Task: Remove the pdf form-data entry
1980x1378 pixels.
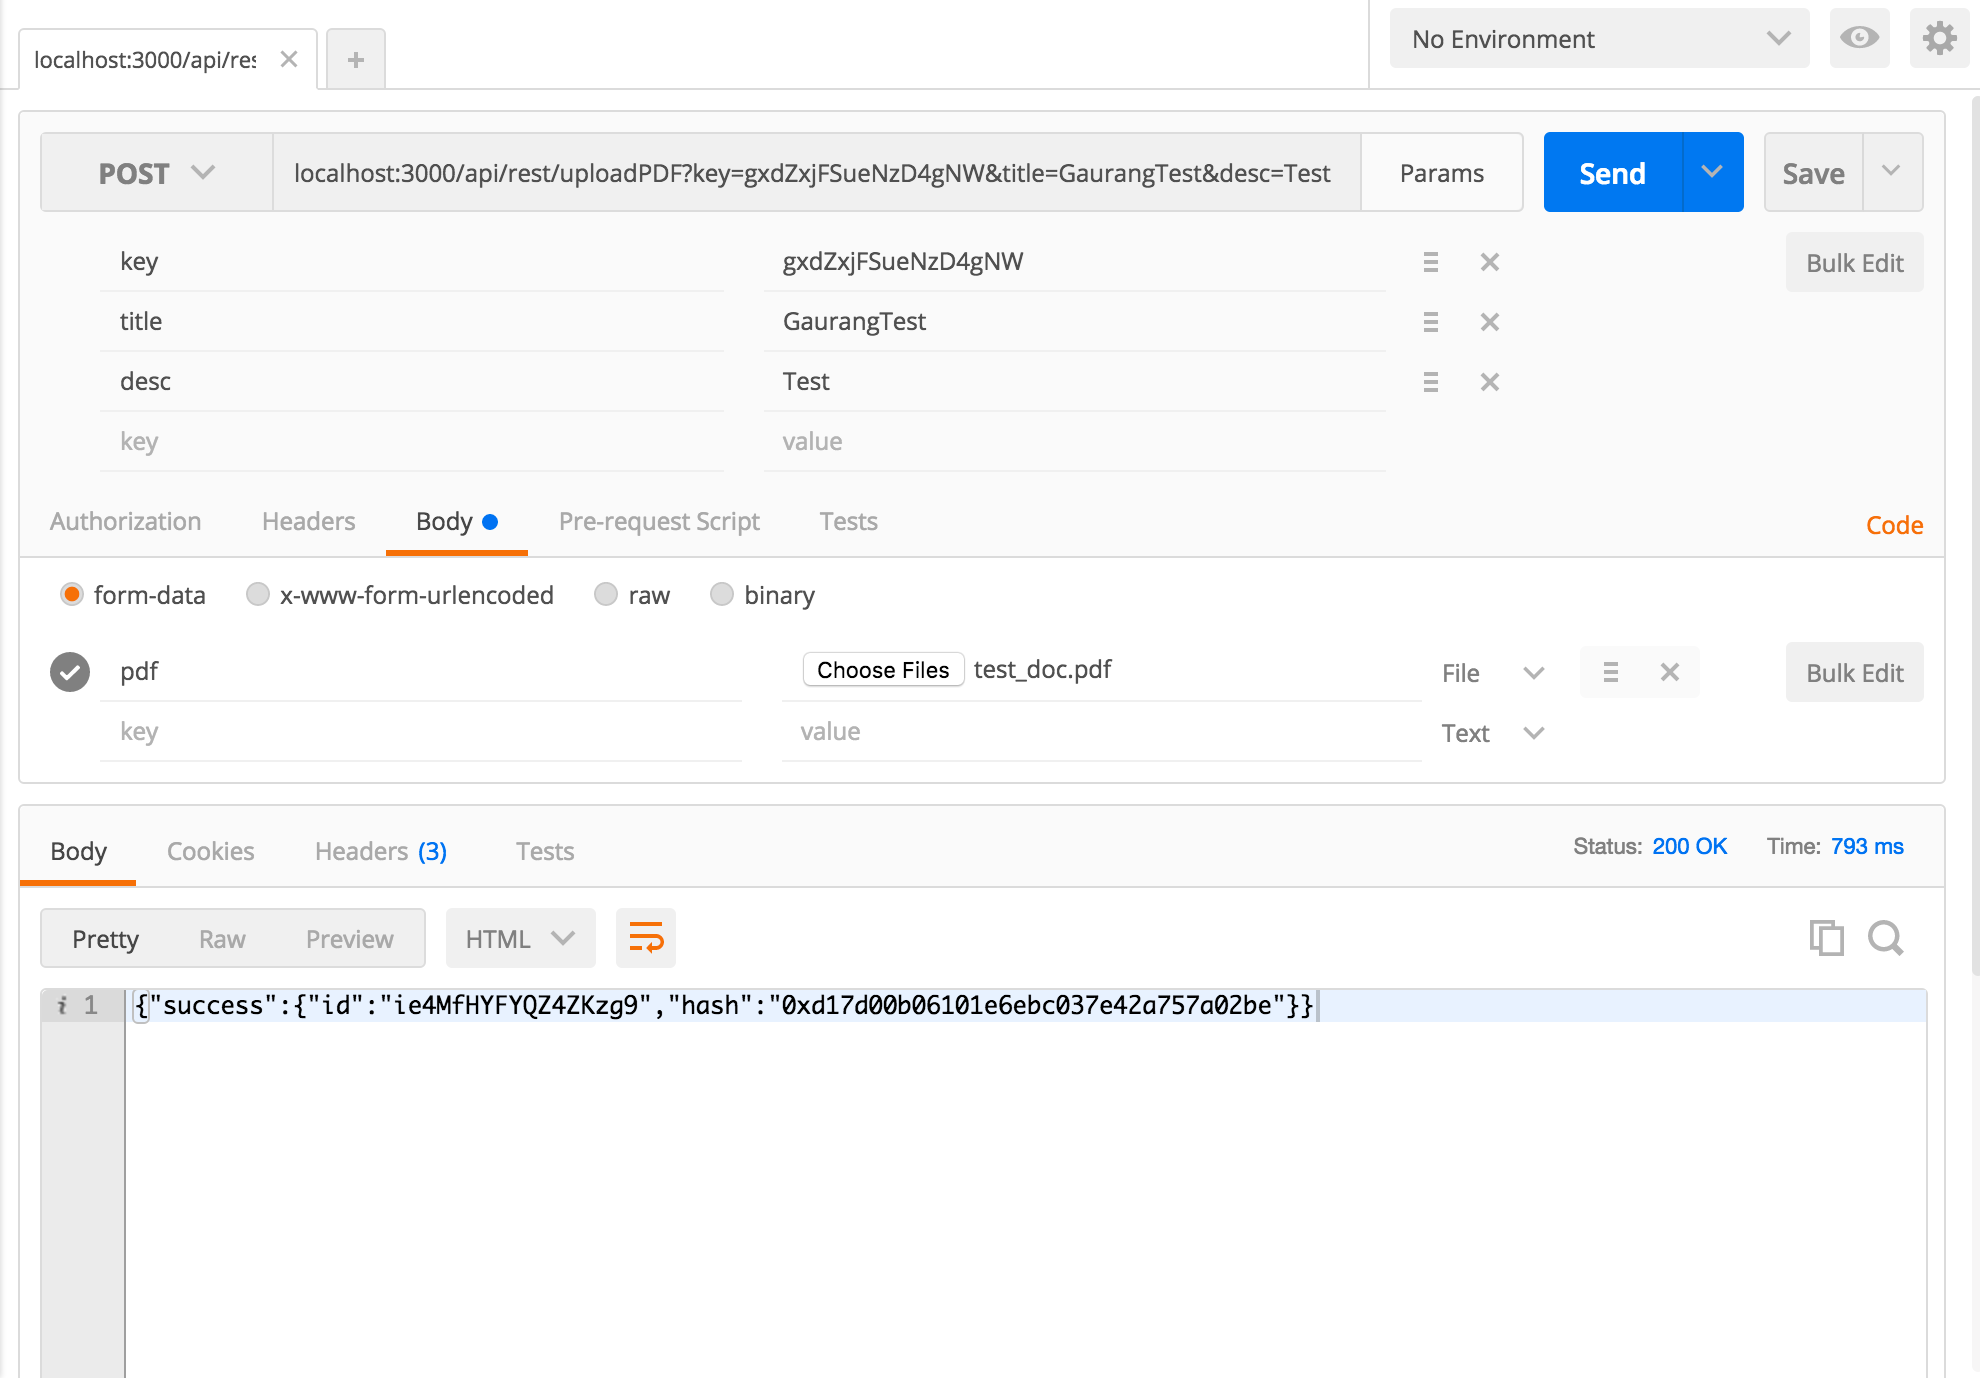Action: [x=1669, y=672]
